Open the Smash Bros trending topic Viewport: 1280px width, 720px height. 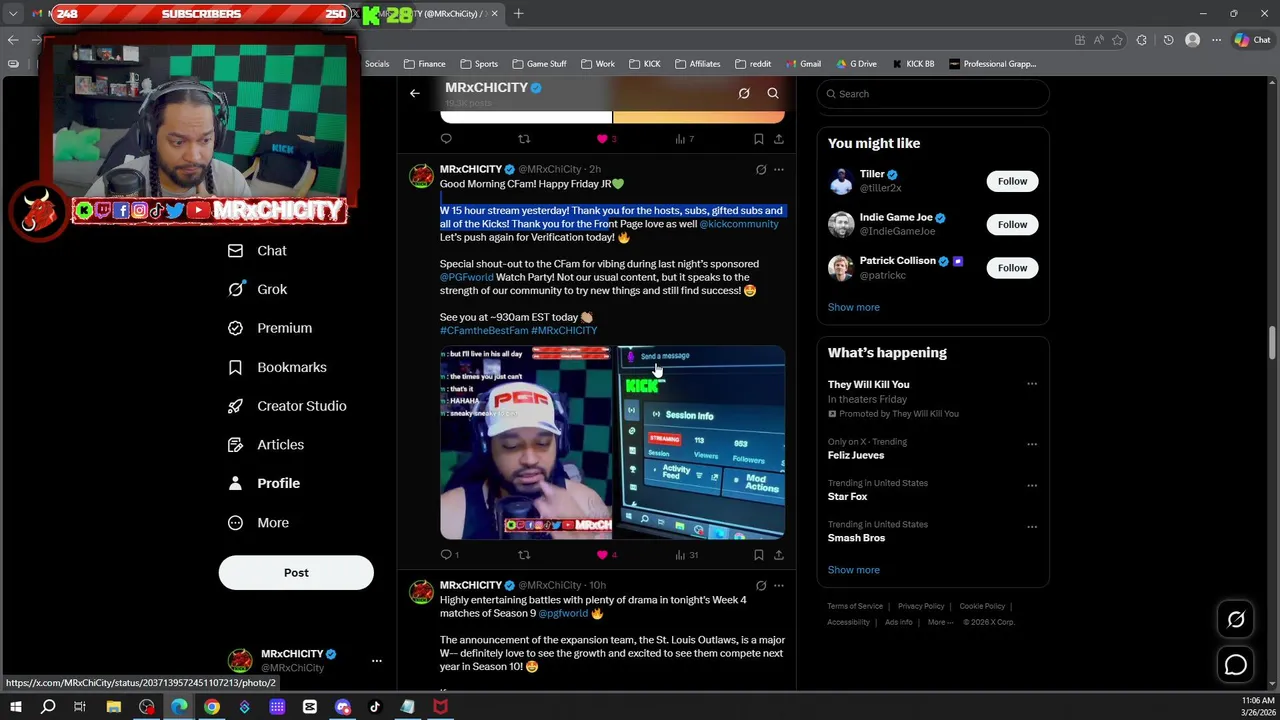[856, 538]
